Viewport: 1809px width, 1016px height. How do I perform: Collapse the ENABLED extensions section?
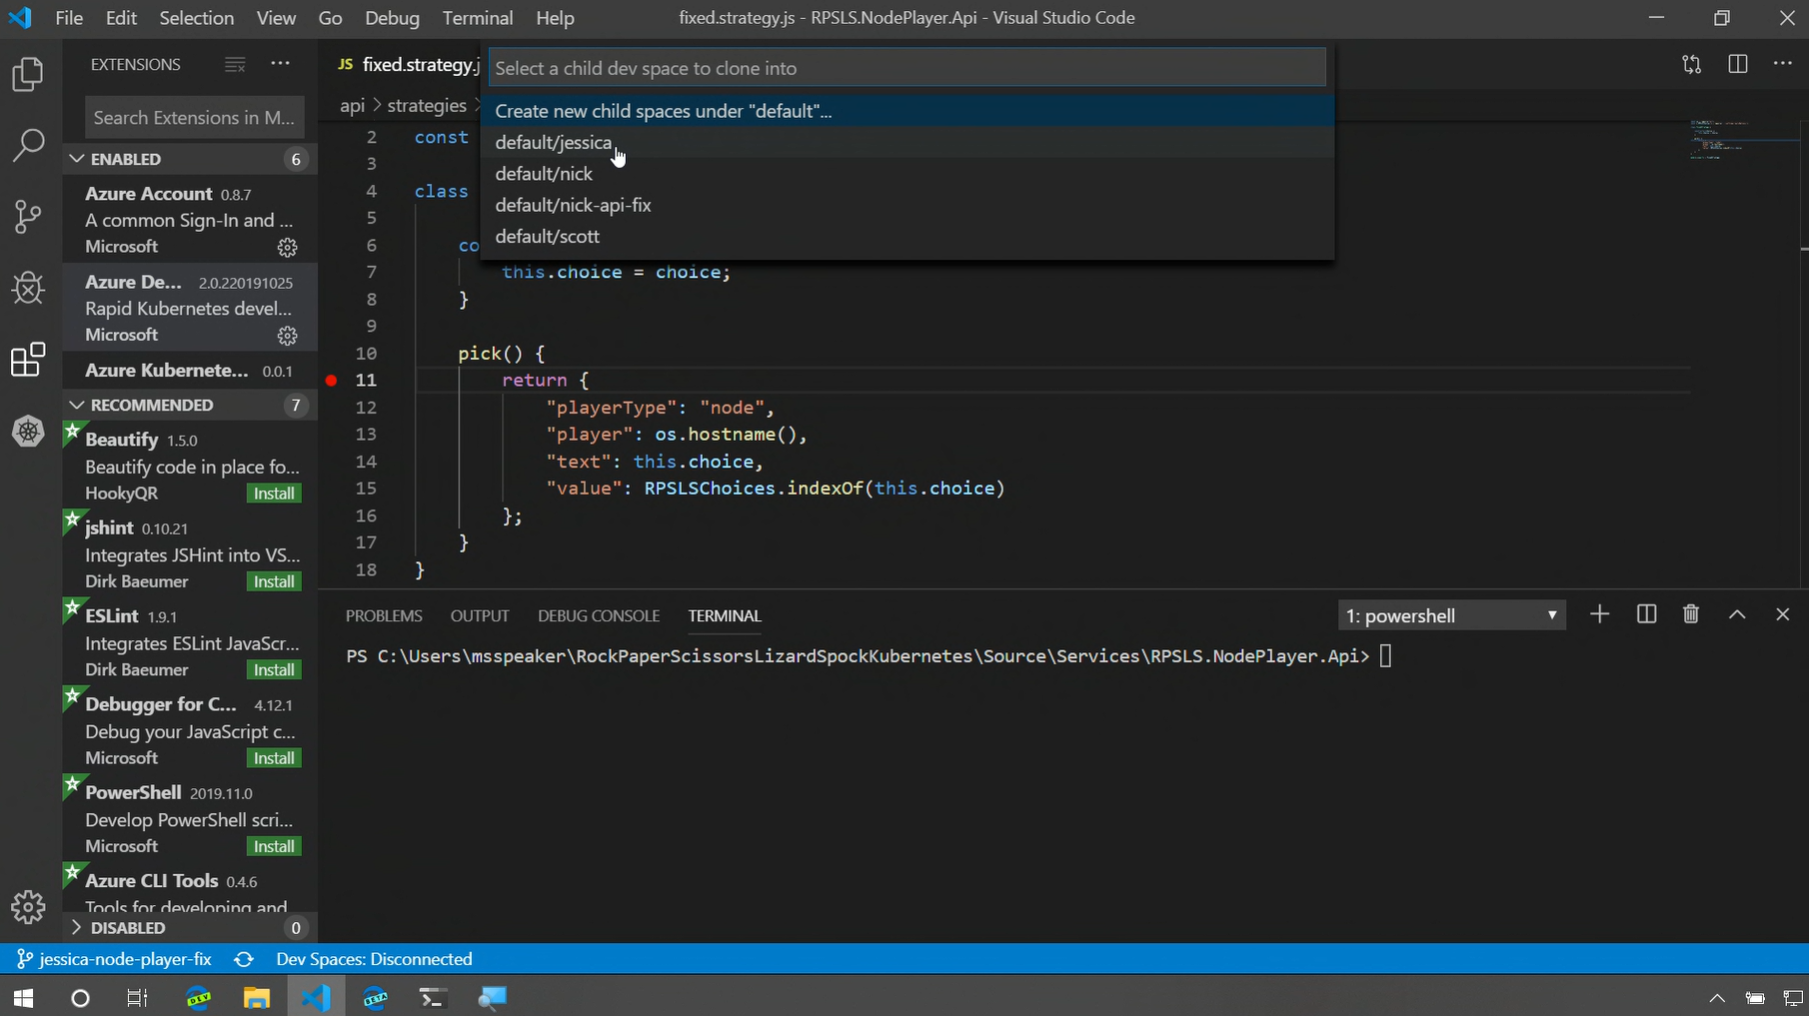77,159
